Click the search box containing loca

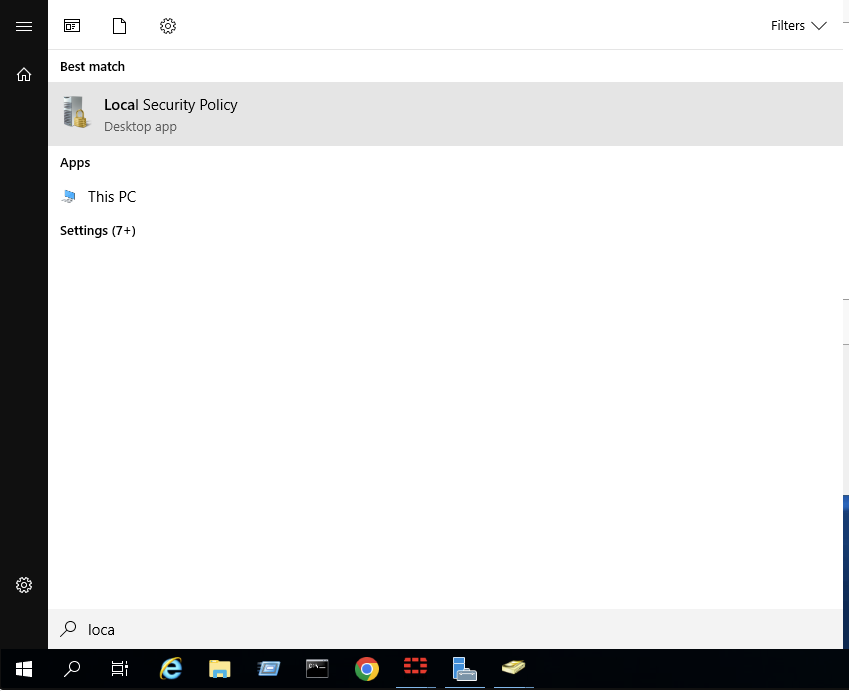click(445, 629)
